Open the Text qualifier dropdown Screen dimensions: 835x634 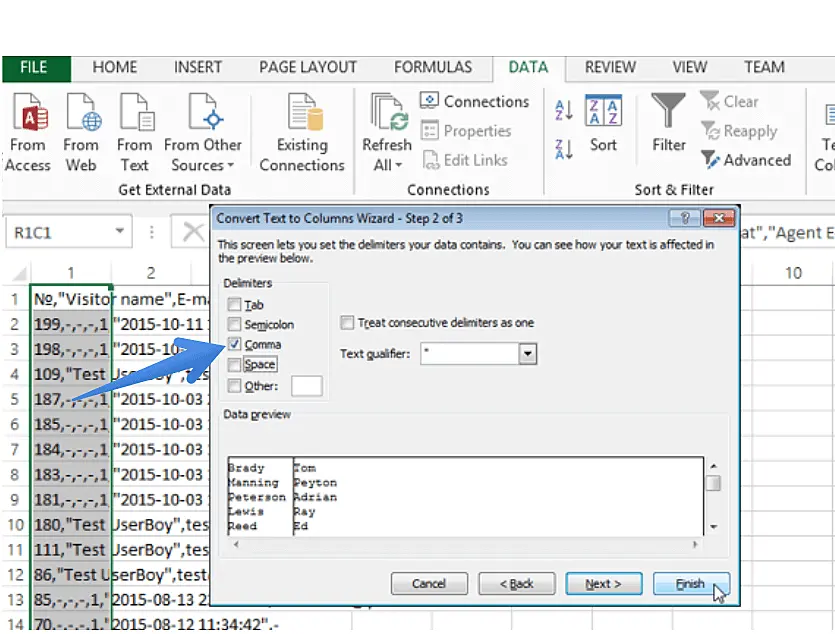pyautogui.click(x=528, y=354)
